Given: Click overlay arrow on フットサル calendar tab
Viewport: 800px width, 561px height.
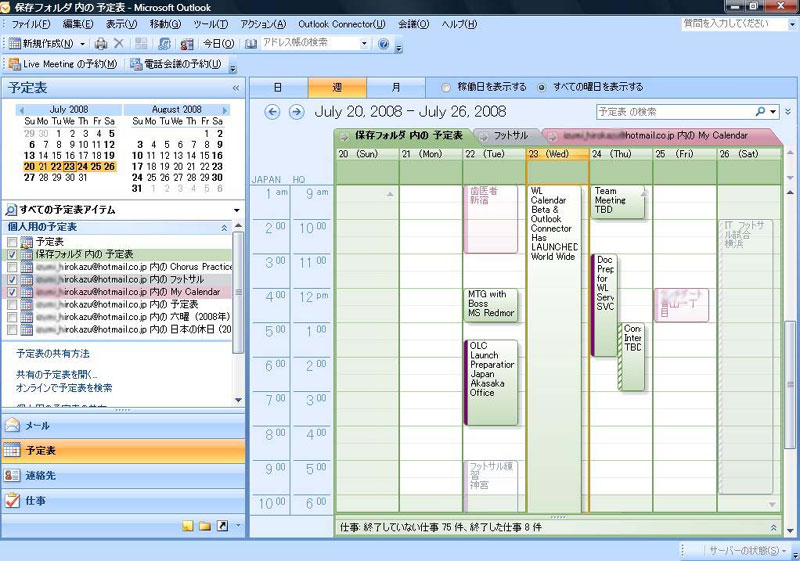Looking at the screenshot, I should [x=482, y=136].
